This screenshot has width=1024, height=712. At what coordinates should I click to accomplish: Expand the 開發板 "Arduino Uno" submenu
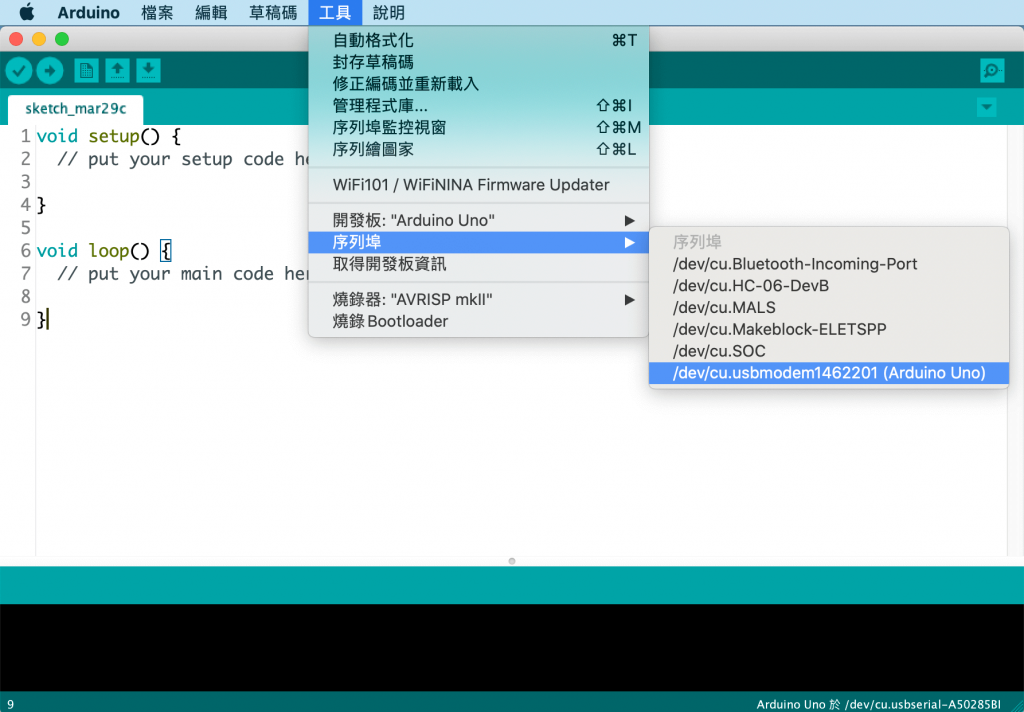(x=479, y=220)
